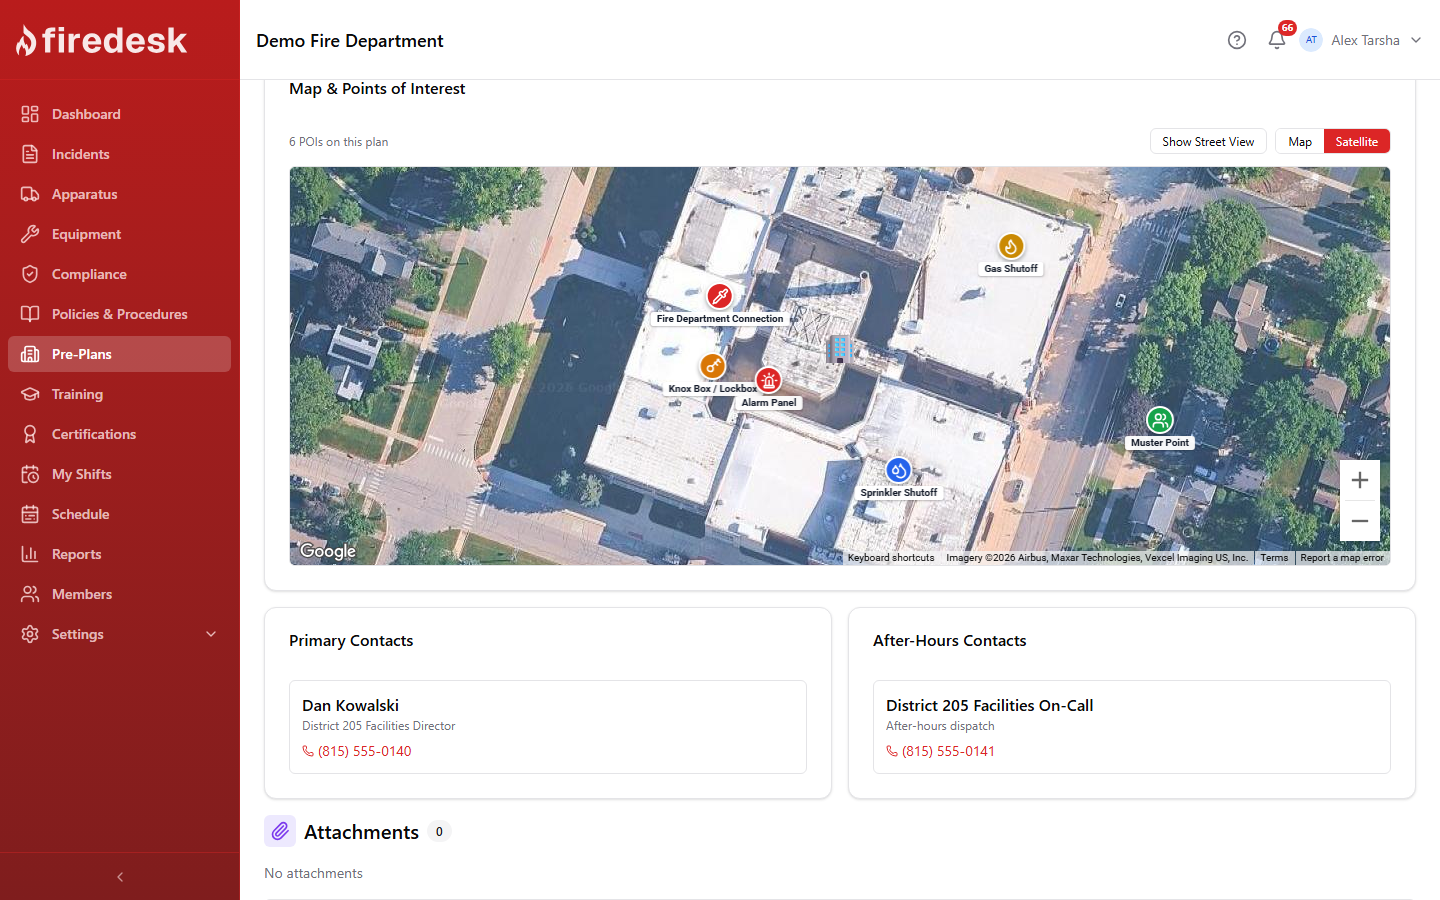Click Show Street View button
Viewport: 1440px width, 900px height.
1208,141
